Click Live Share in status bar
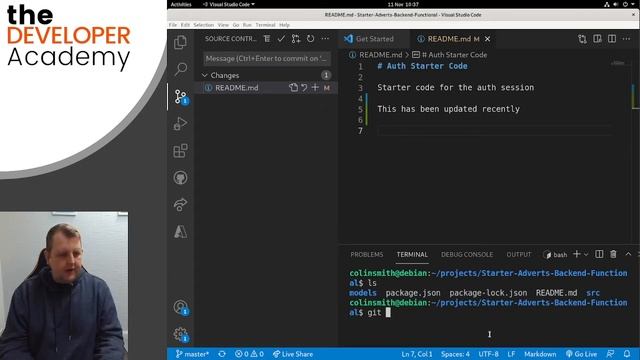The image size is (640, 360). tap(293, 354)
